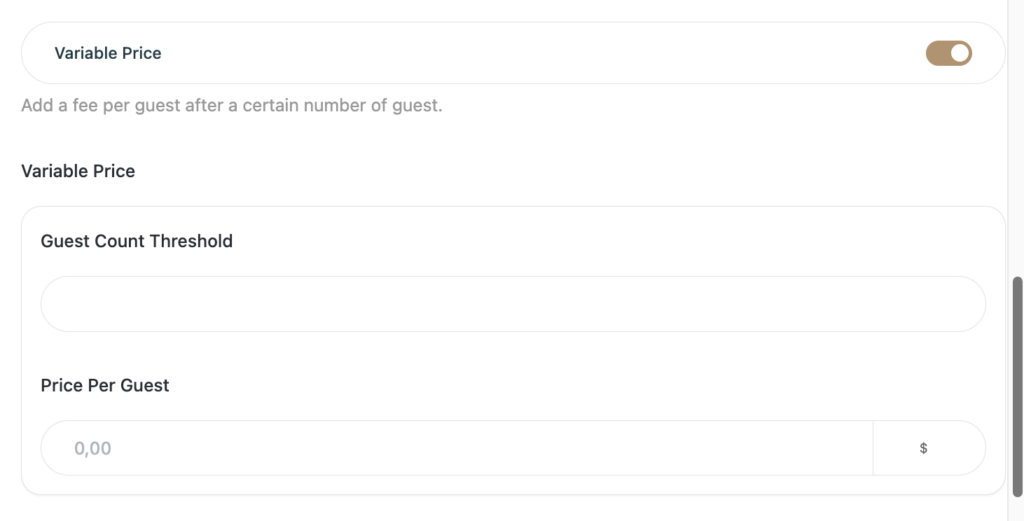Image resolution: width=1024 pixels, height=521 pixels.
Task: Click the 'Add a fee per guest' description text
Action: (231, 105)
